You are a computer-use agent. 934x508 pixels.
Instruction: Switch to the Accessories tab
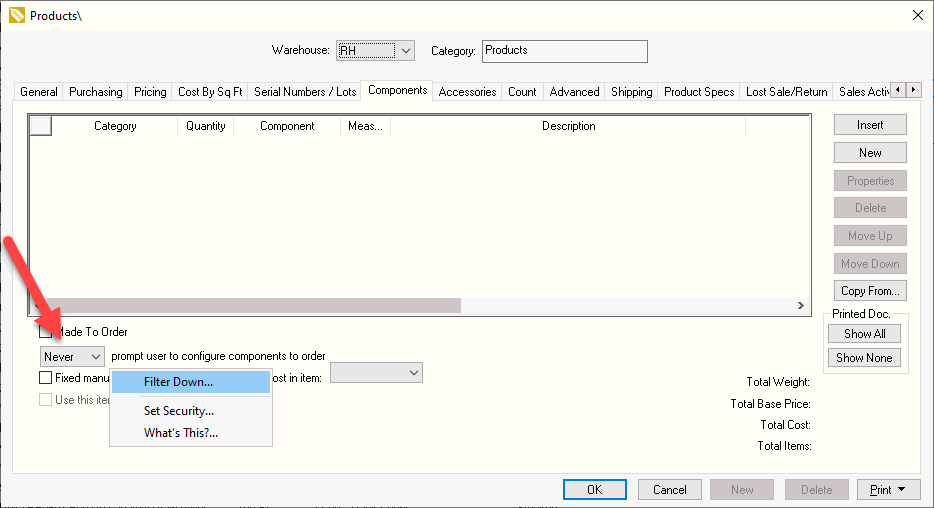point(467,92)
